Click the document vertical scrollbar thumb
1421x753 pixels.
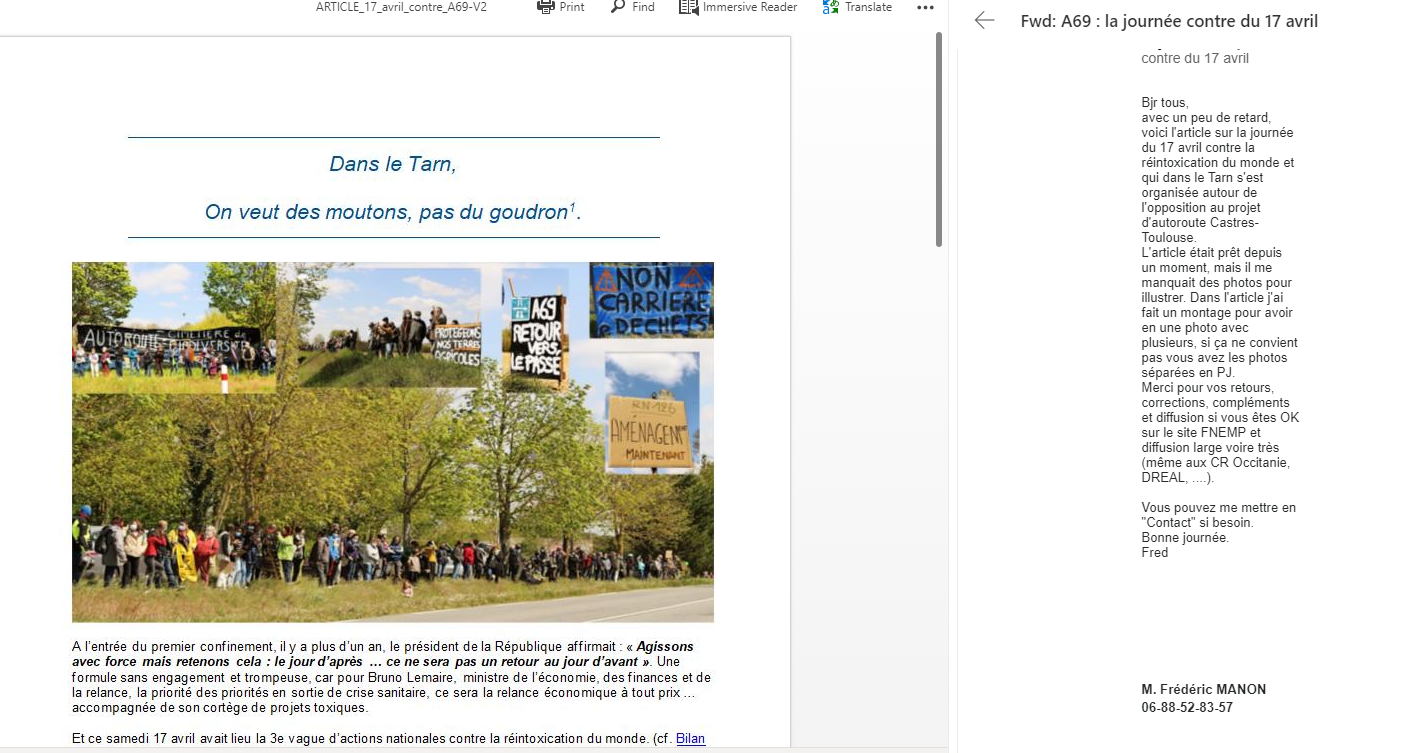pos(939,140)
